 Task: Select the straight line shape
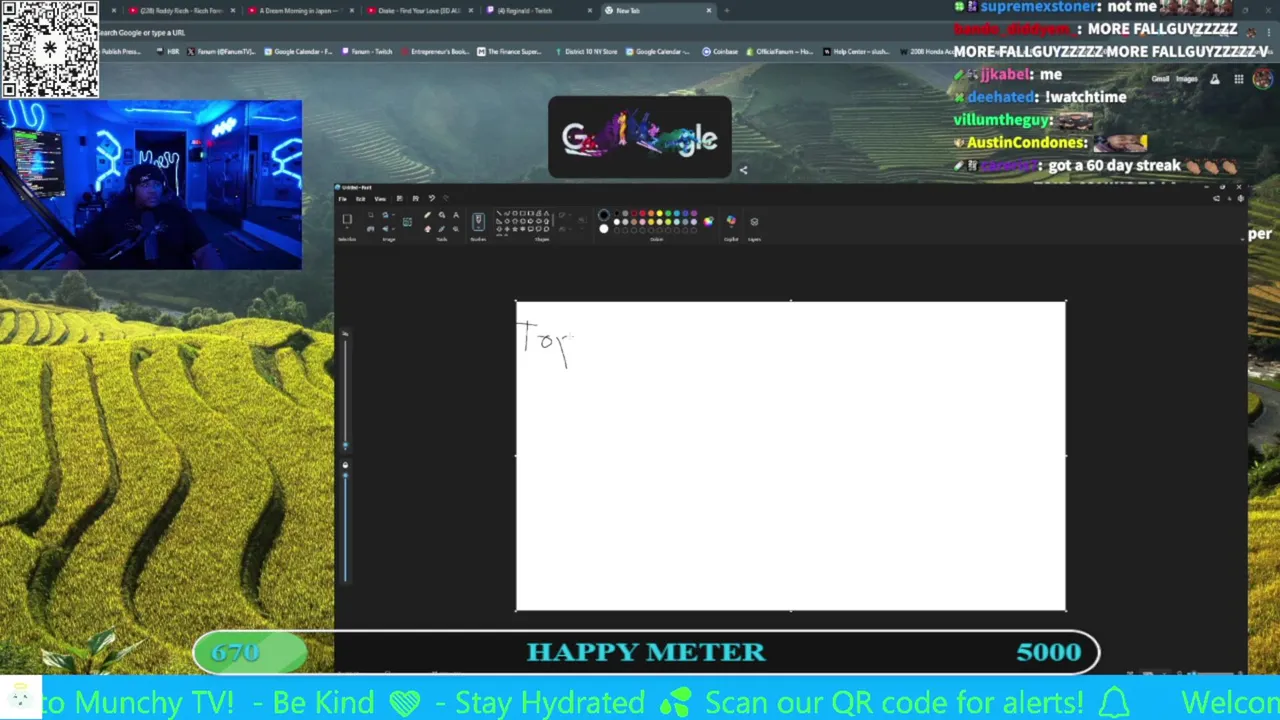tap(499, 213)
